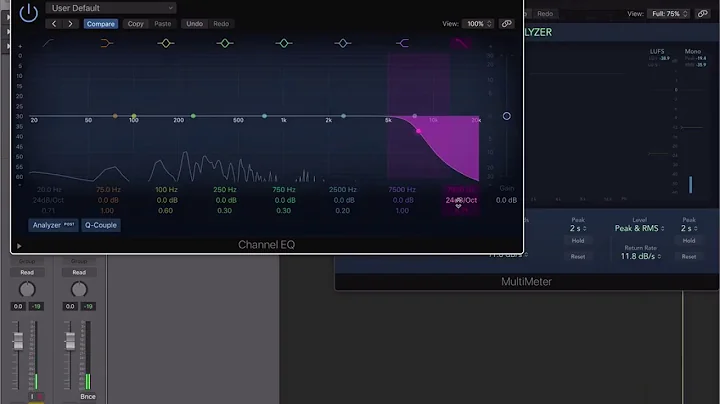Open the Peak & RMS Level dropdown
Screen dimensions: 720x404
tap(640, 228)
